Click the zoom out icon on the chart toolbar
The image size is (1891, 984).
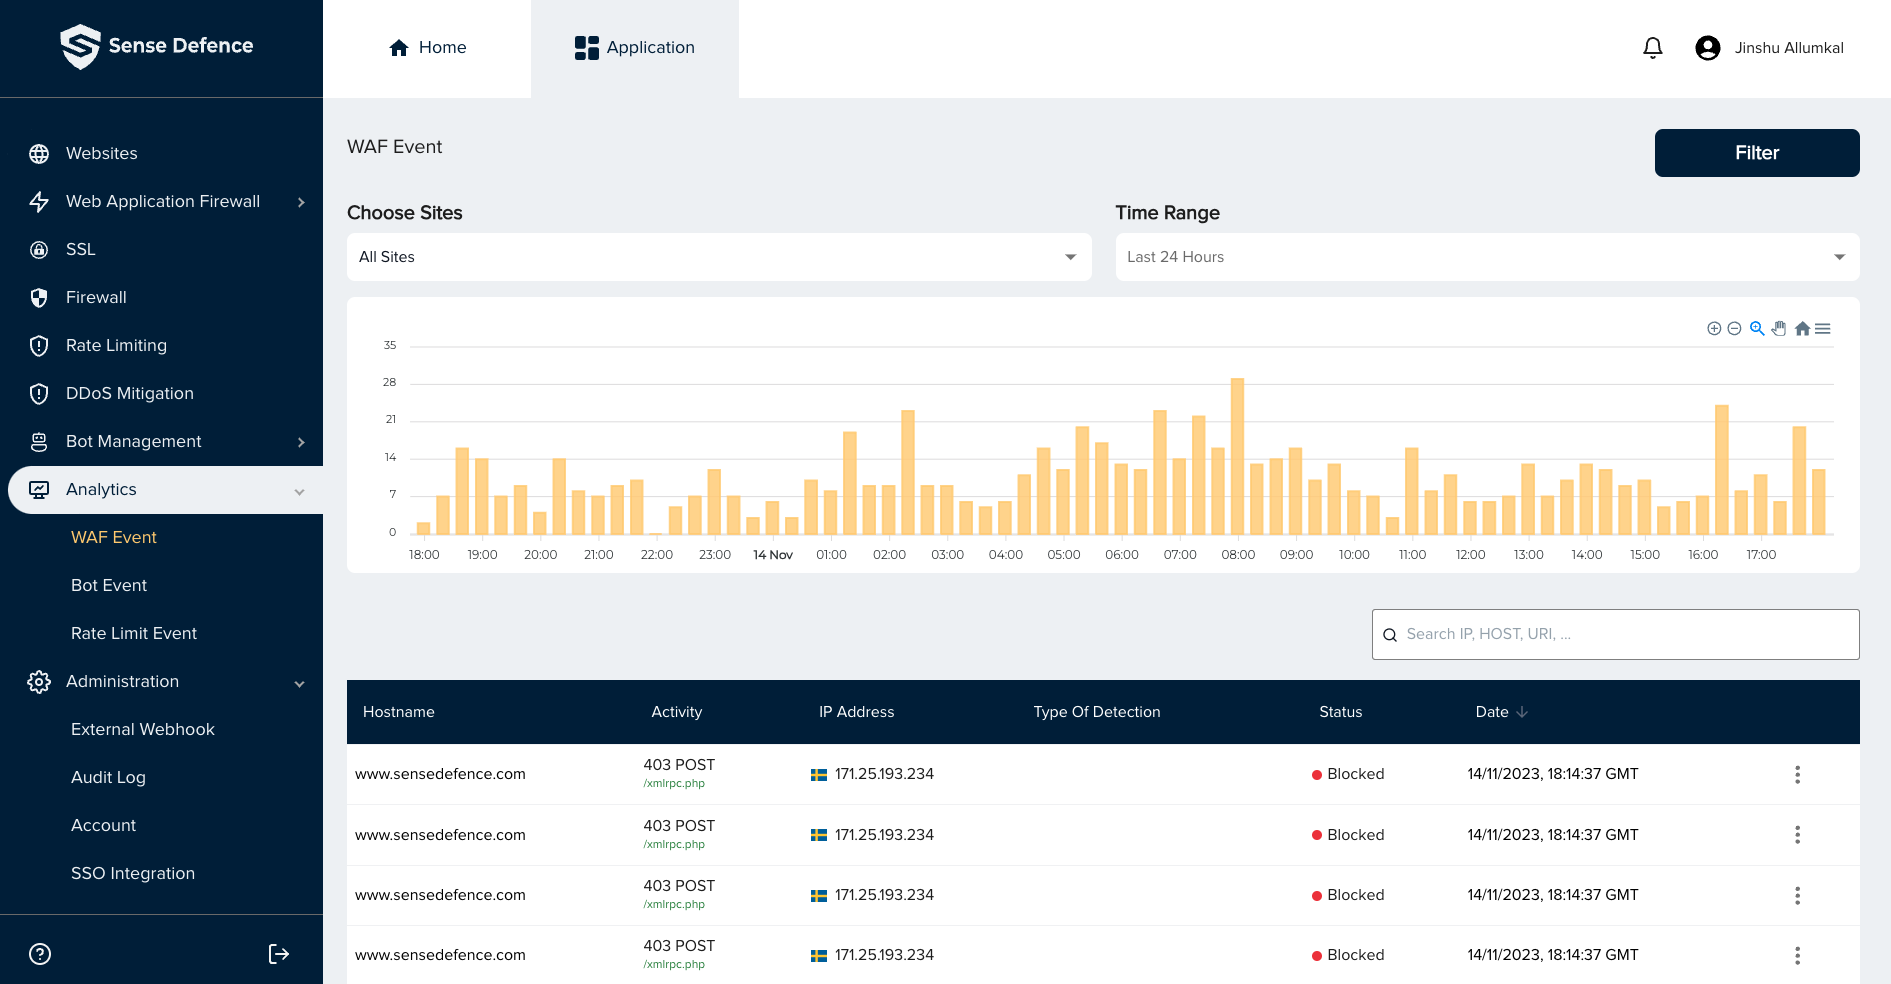1733,328
